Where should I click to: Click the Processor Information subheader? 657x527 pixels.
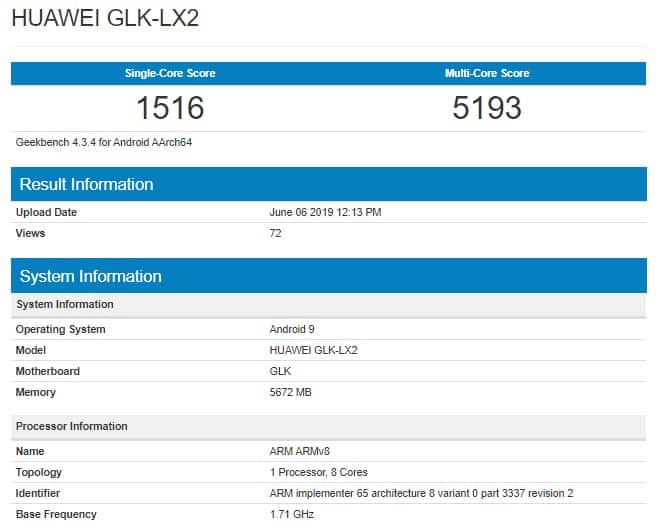[72, 426]
